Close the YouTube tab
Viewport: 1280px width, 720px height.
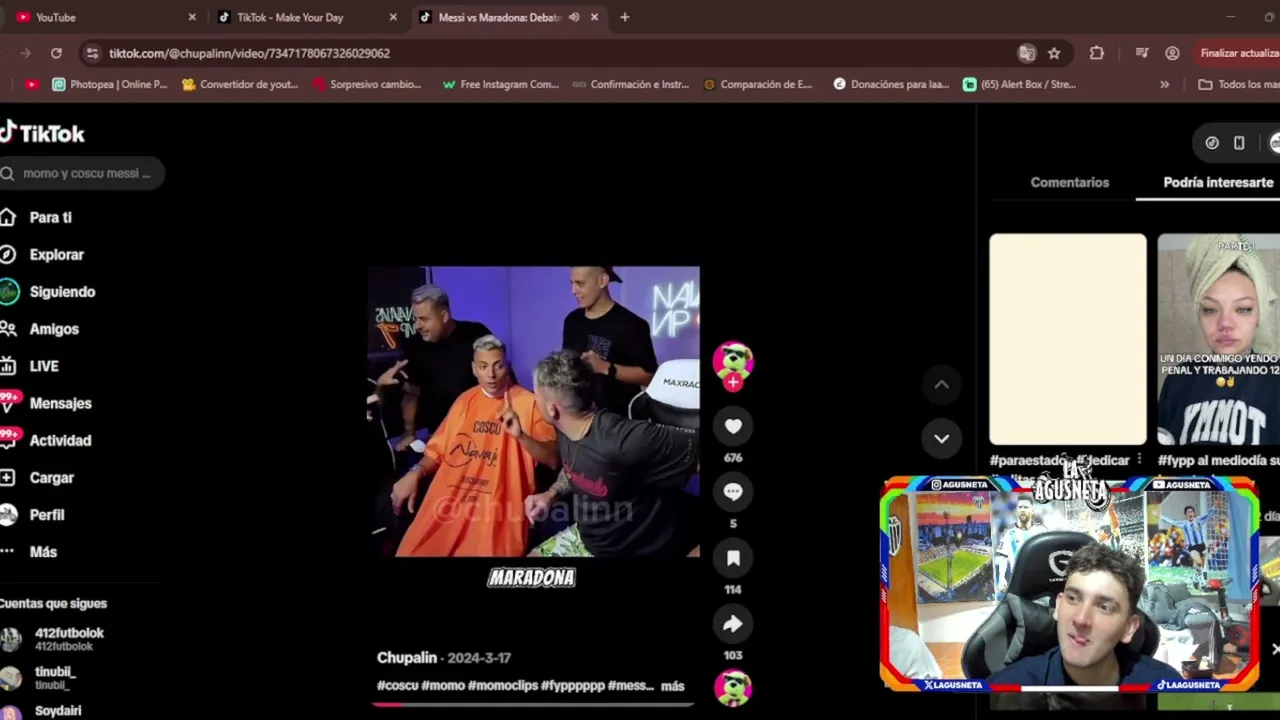[x=192, y=17]
